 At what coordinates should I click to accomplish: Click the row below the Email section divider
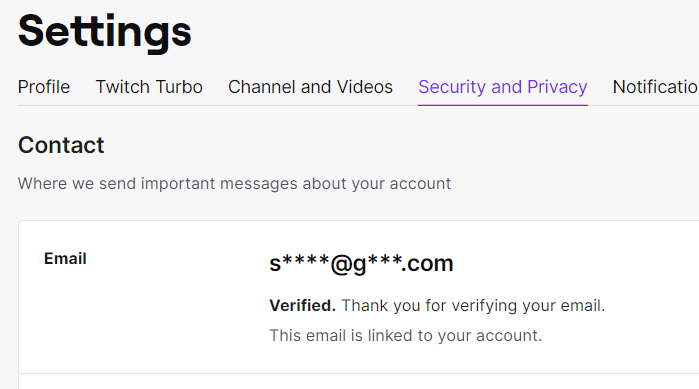pyautogui.click(x=359, y=382)
